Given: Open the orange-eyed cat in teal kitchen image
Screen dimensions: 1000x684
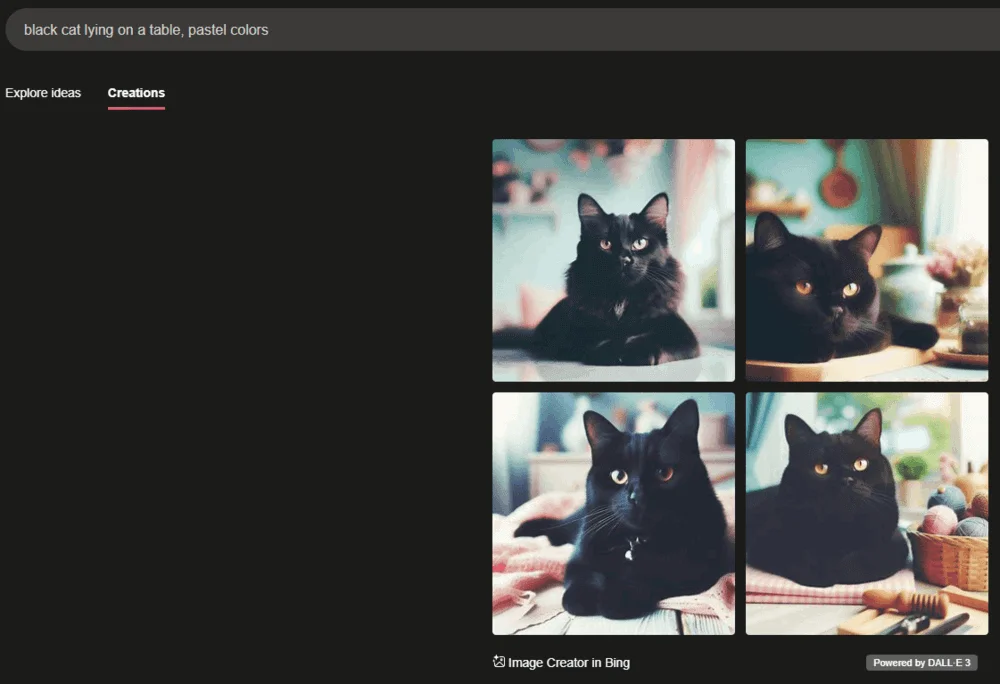Looking at the screenshot, I should [x=866, y=259].
